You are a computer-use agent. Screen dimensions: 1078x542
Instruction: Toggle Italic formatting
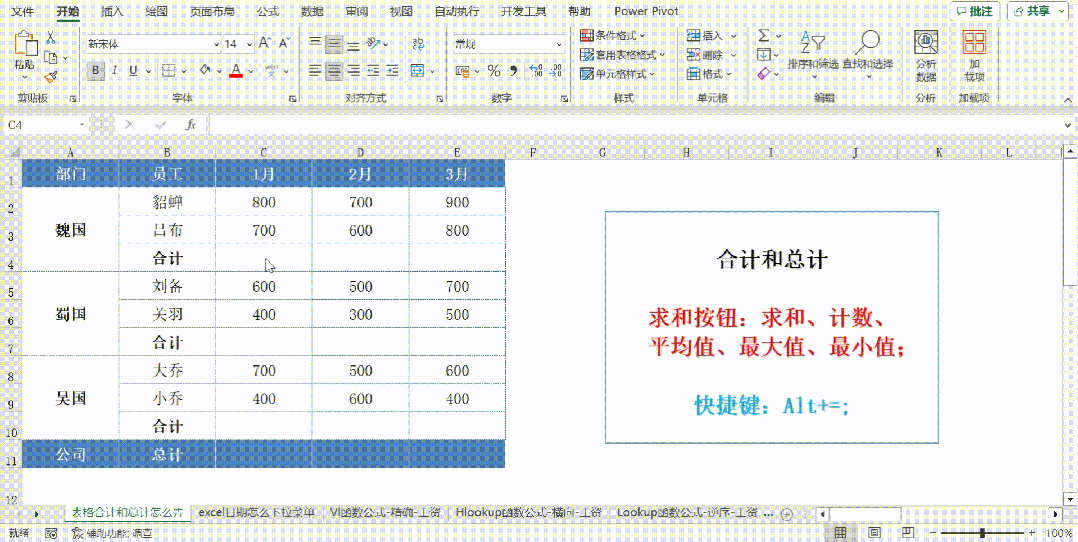(114, 70)
